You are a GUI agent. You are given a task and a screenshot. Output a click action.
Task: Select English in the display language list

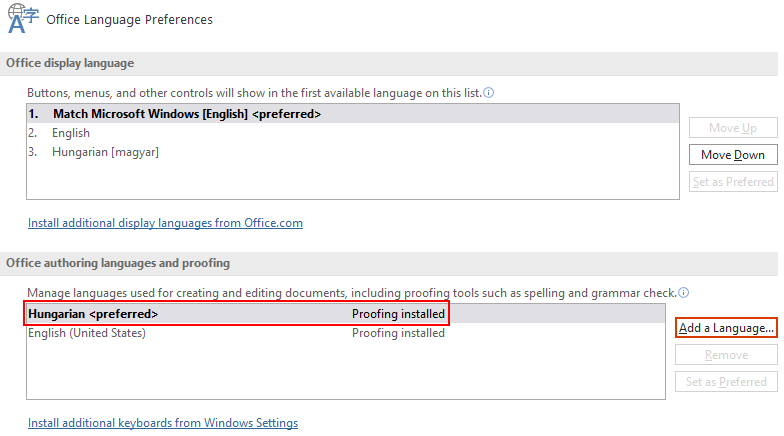71,133
